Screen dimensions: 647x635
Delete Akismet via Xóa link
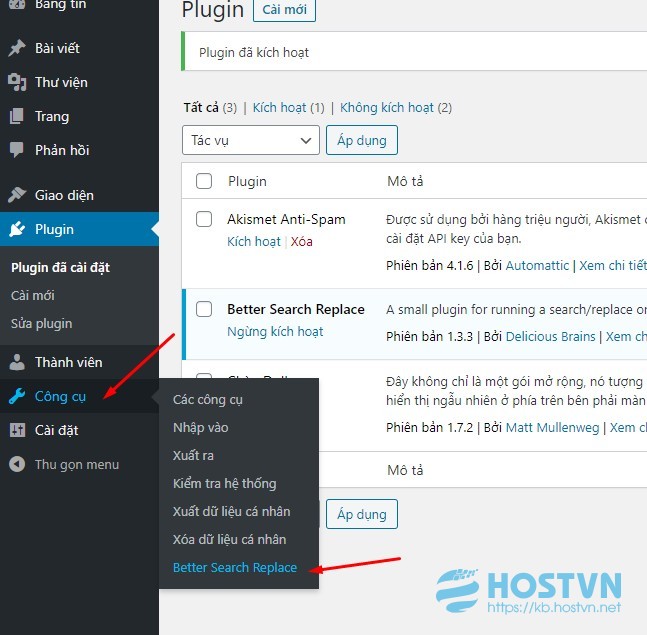(301, 241)
